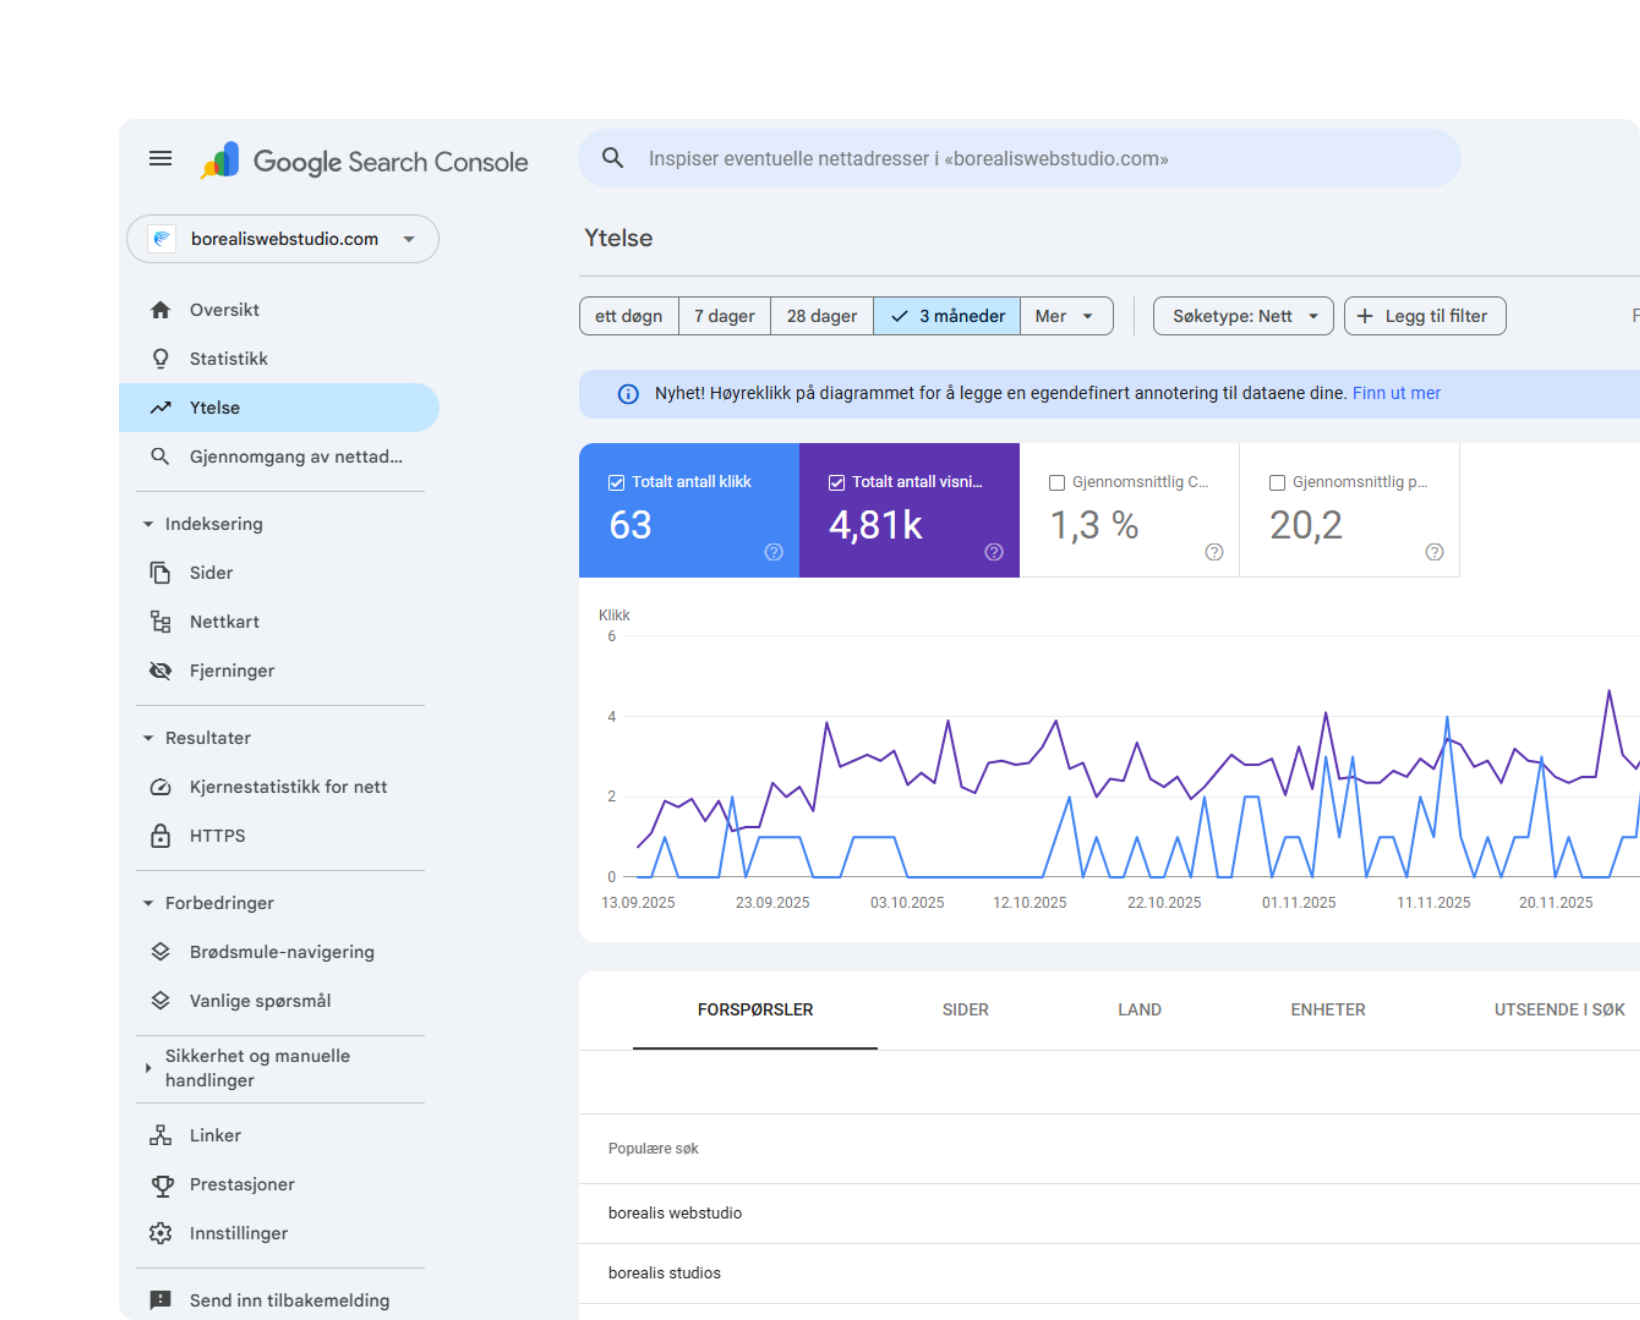The width and height of the screenshot is (1640, 1320).
Task: Open Oversikt home icon
Action: [160, 310]
